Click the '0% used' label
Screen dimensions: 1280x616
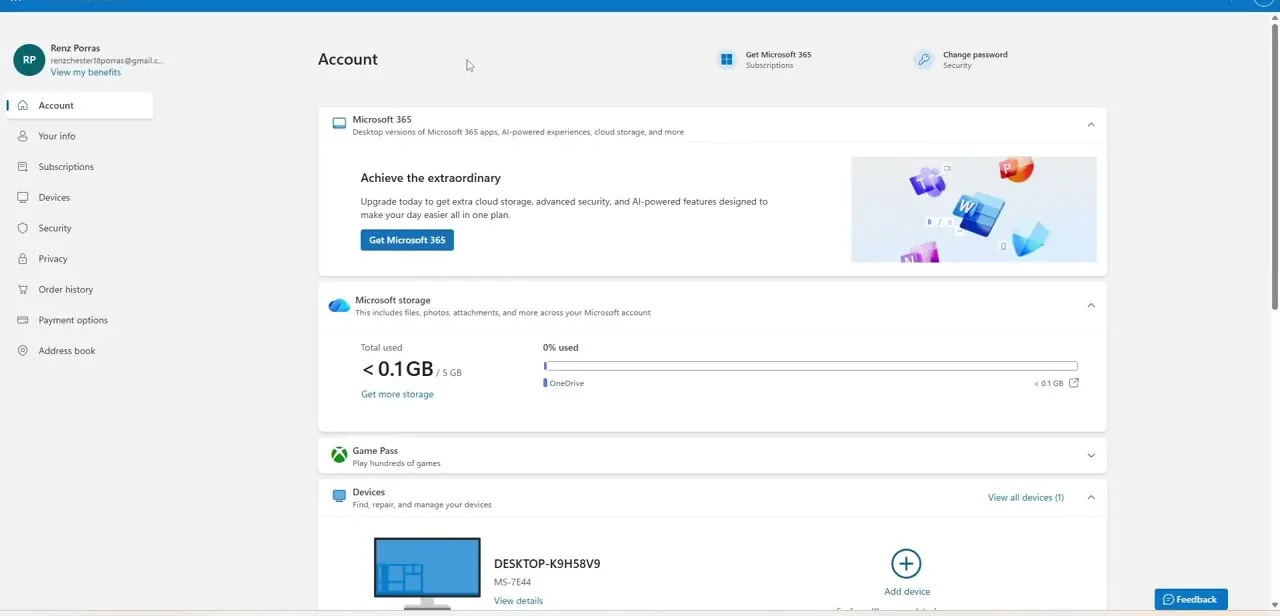561,348
